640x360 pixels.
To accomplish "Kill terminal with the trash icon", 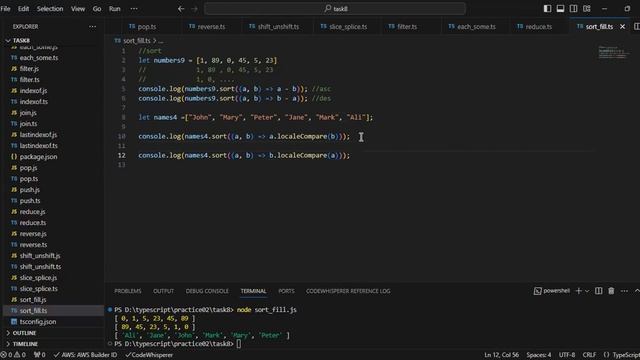I will 611,291.
